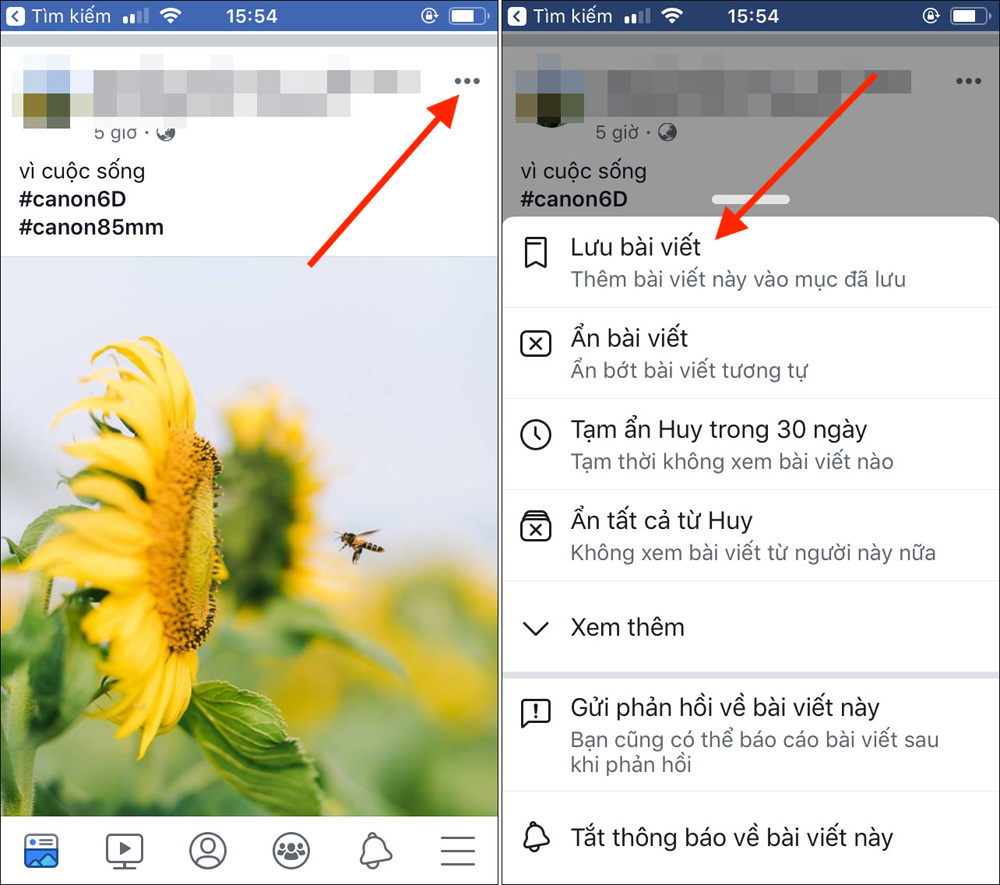Expand Xem thêm to show more options
This screenshot has width=1000, height=885.
pyautogui.click(x=627, y=628)
